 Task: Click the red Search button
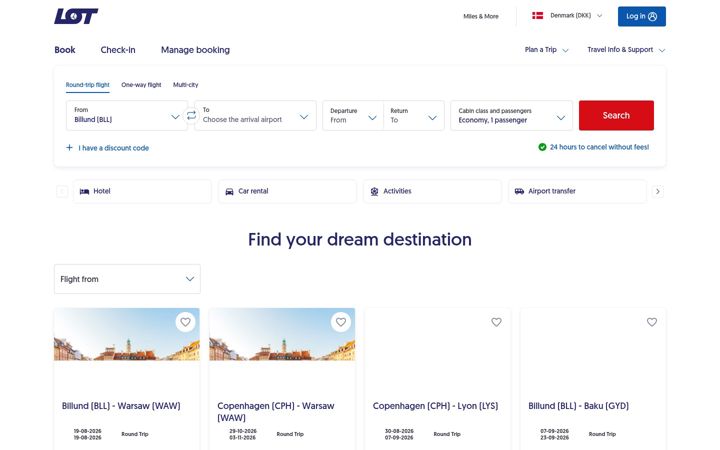(x=616, y=115)
